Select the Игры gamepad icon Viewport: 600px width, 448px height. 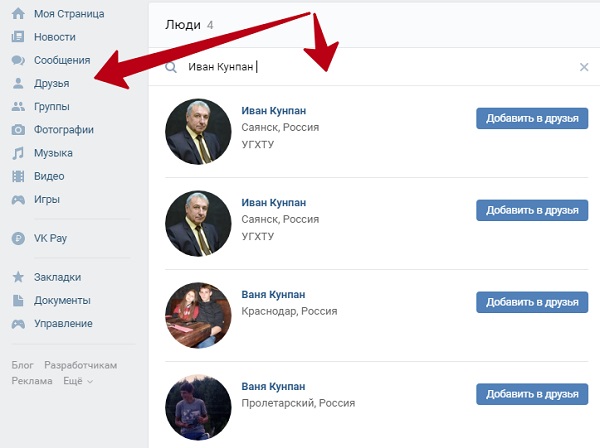(18, 200)
